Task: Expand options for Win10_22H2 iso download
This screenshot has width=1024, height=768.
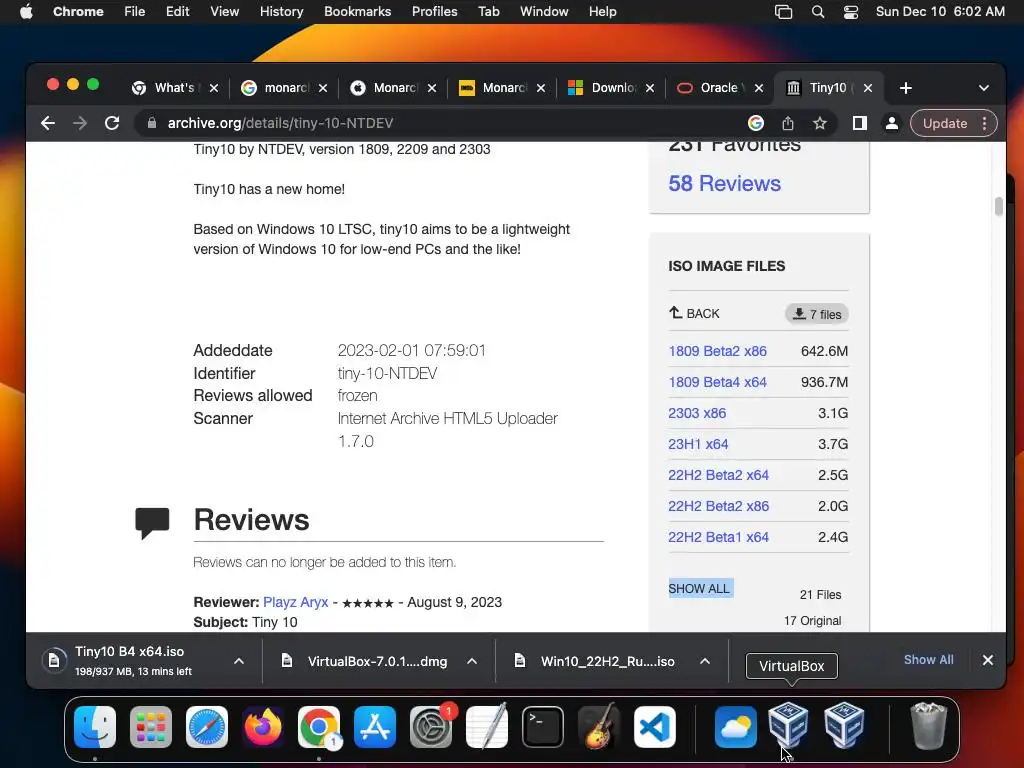Action: click(x=705, y=661)
